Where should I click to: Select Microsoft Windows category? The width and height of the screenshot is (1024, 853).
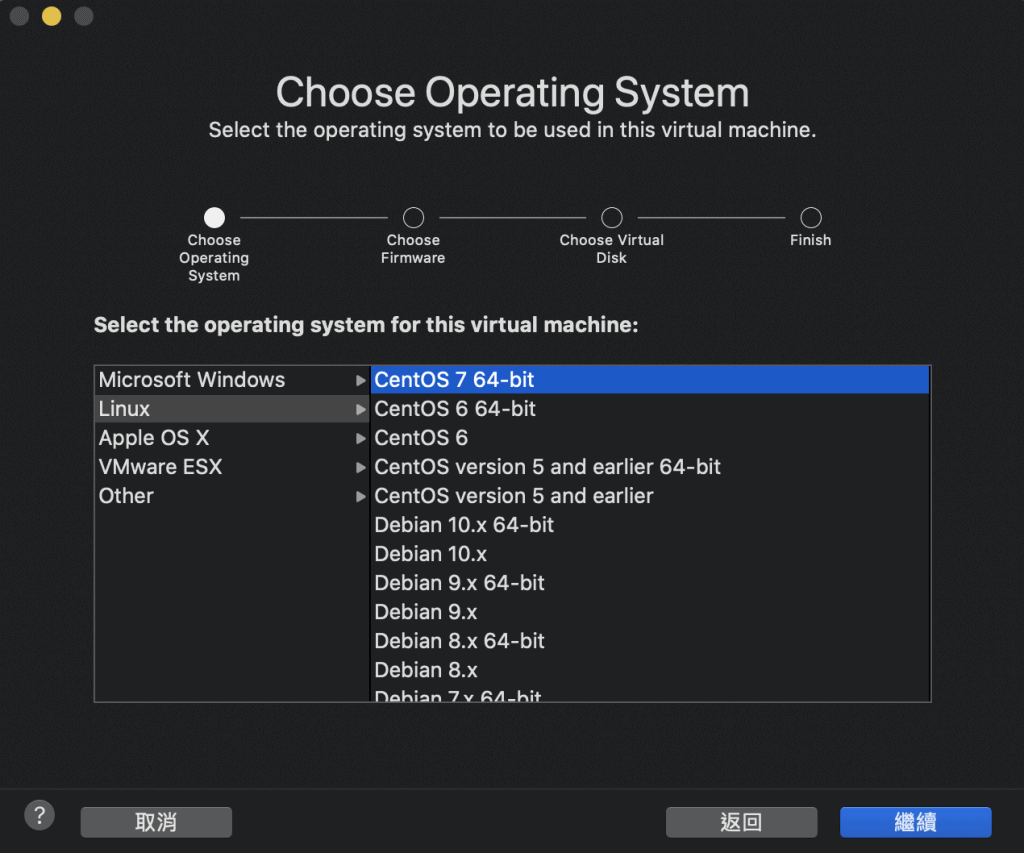click(232, 379)
